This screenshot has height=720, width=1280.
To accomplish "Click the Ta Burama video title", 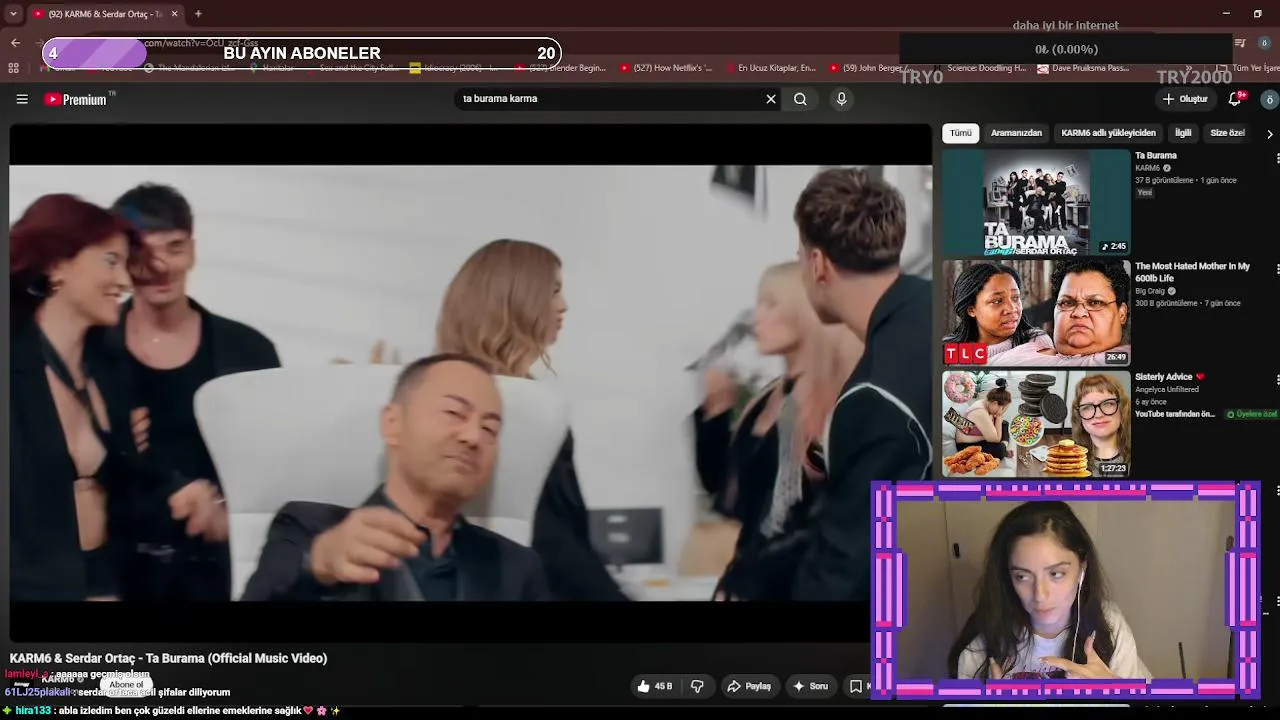I will click(x=1156, y=156).
